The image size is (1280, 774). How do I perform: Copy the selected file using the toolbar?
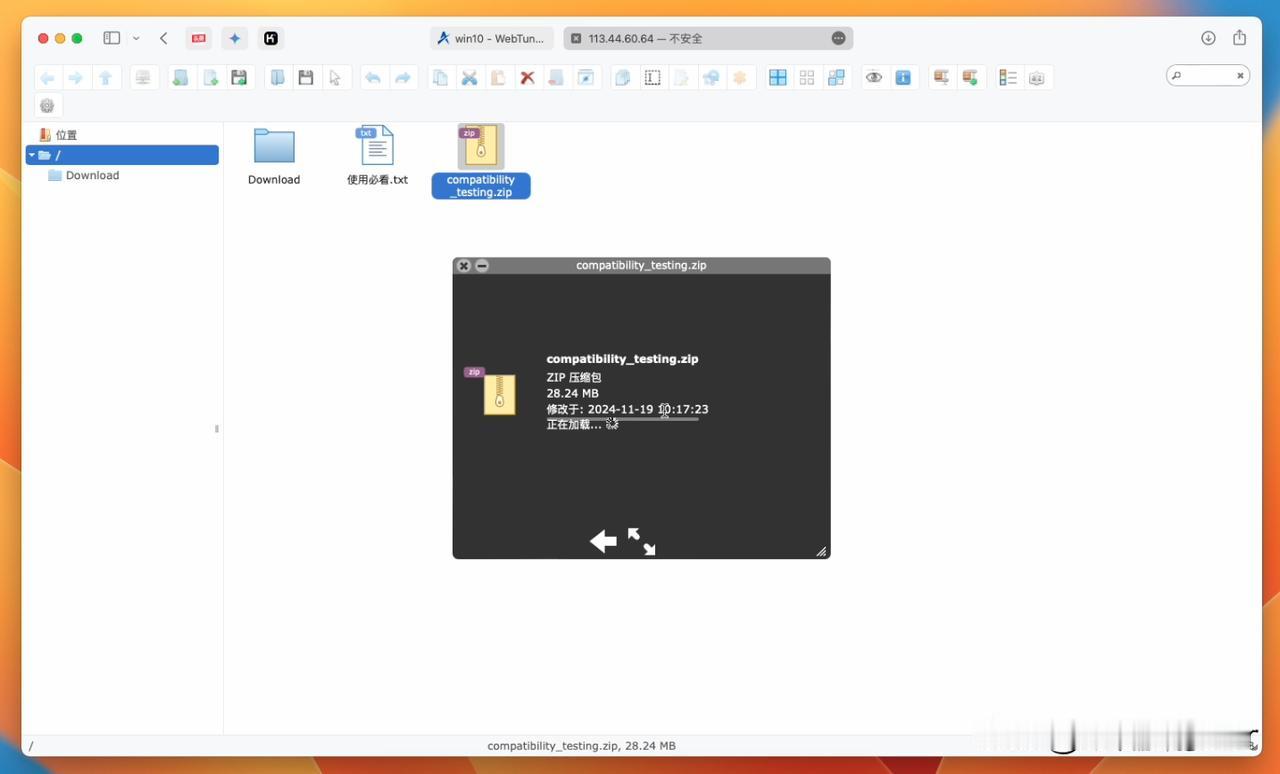440,78
